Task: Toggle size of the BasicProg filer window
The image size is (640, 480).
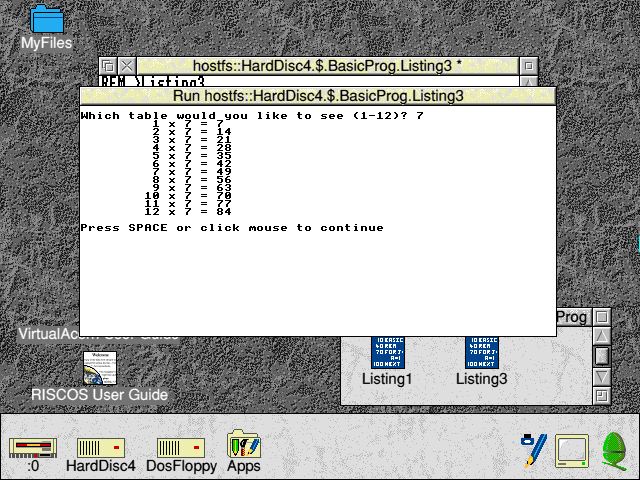Action: coord(601,317)
